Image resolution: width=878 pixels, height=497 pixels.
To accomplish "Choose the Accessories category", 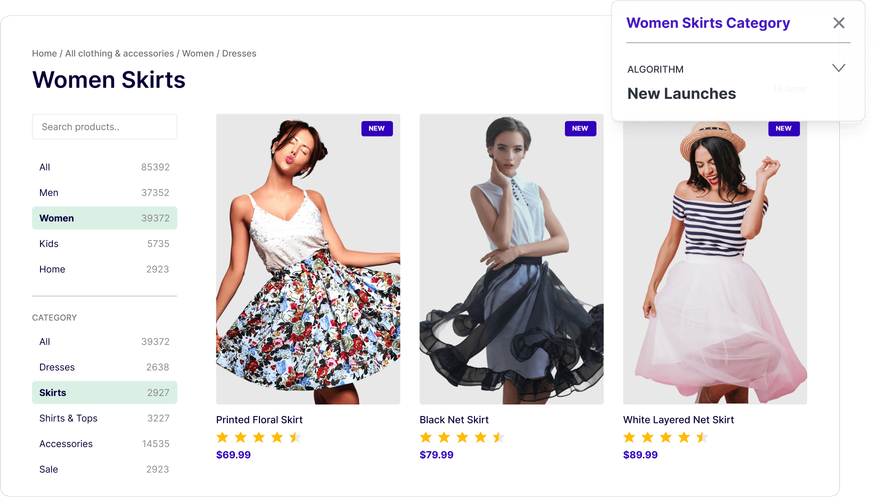I will [x=105, y=444].
